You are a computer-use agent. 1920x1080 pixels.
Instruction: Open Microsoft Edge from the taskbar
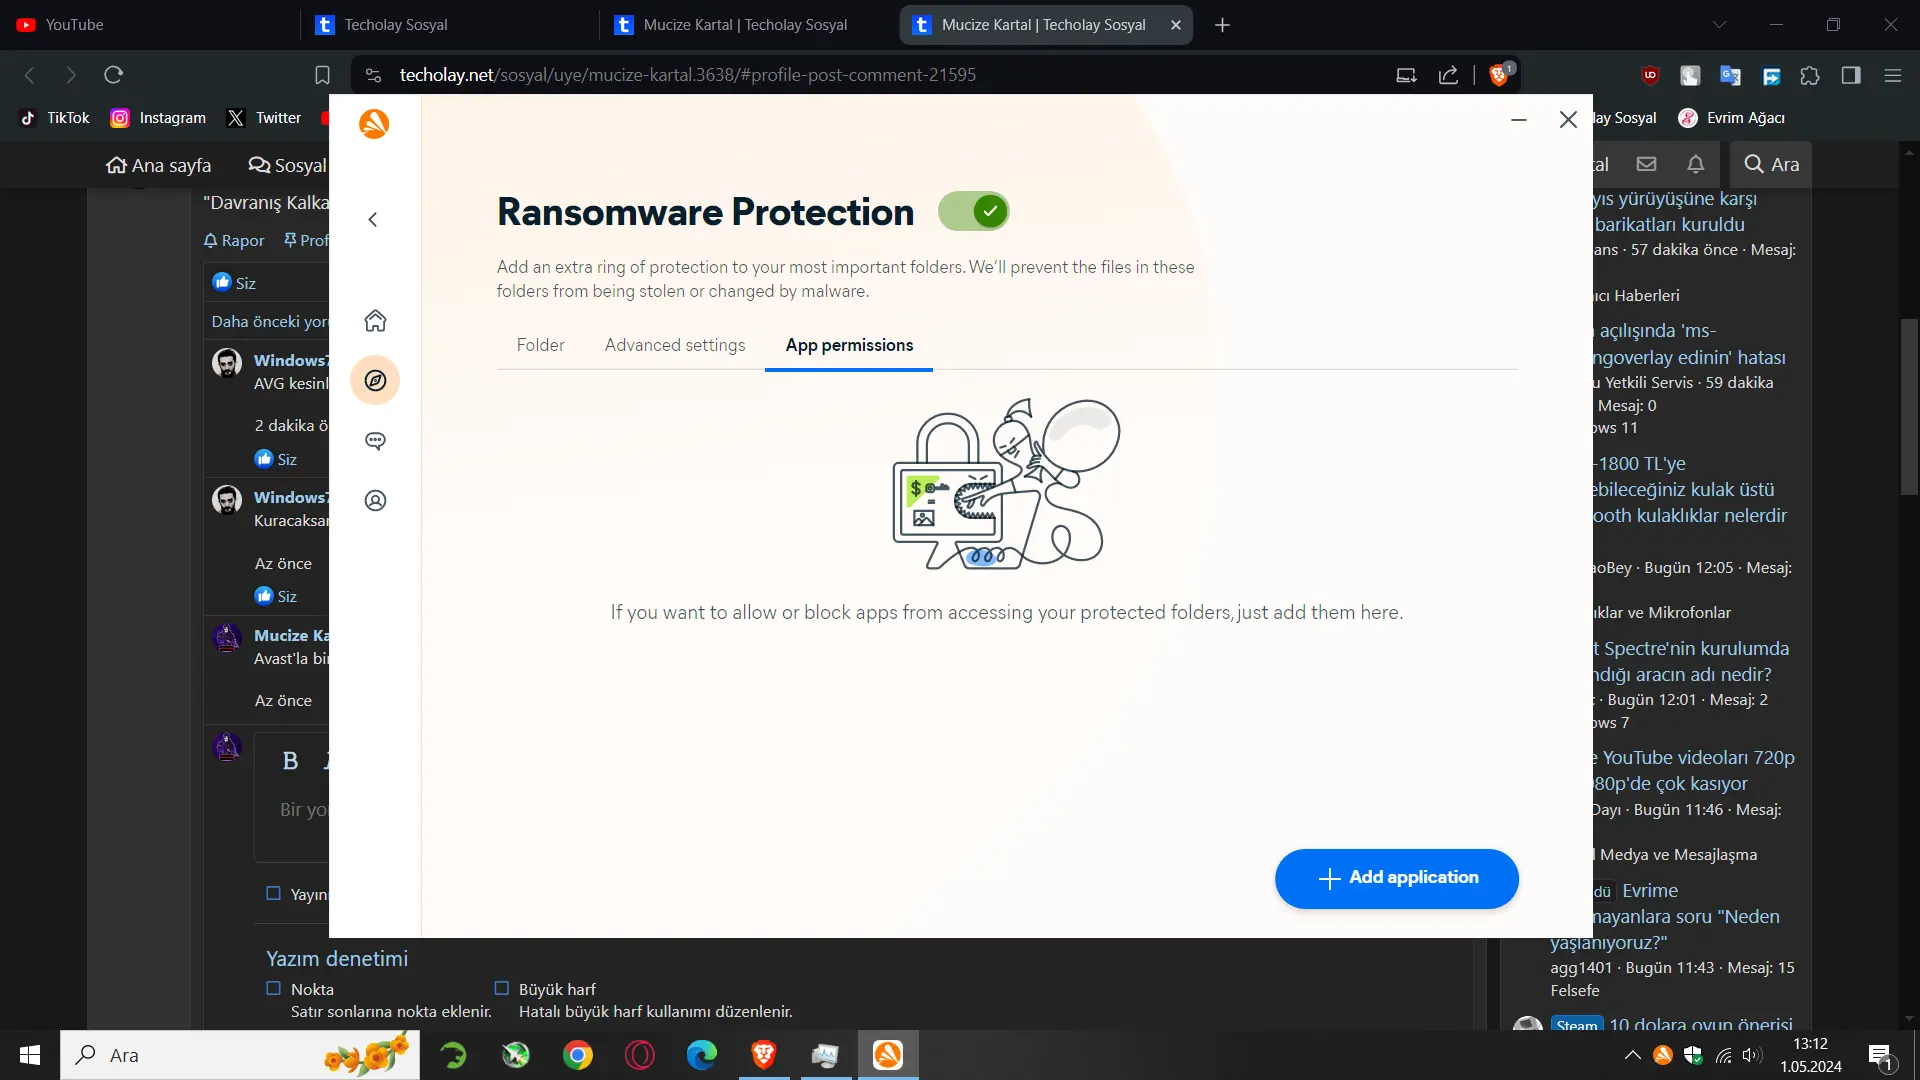click(x=701, y=1055)
